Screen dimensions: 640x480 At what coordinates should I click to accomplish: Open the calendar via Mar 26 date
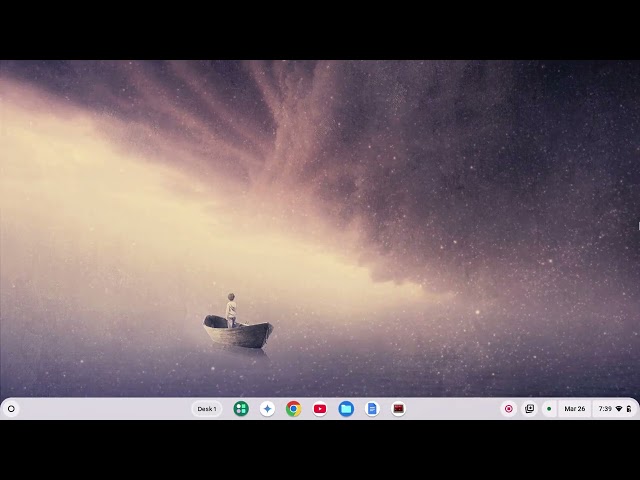pos(575,409)
